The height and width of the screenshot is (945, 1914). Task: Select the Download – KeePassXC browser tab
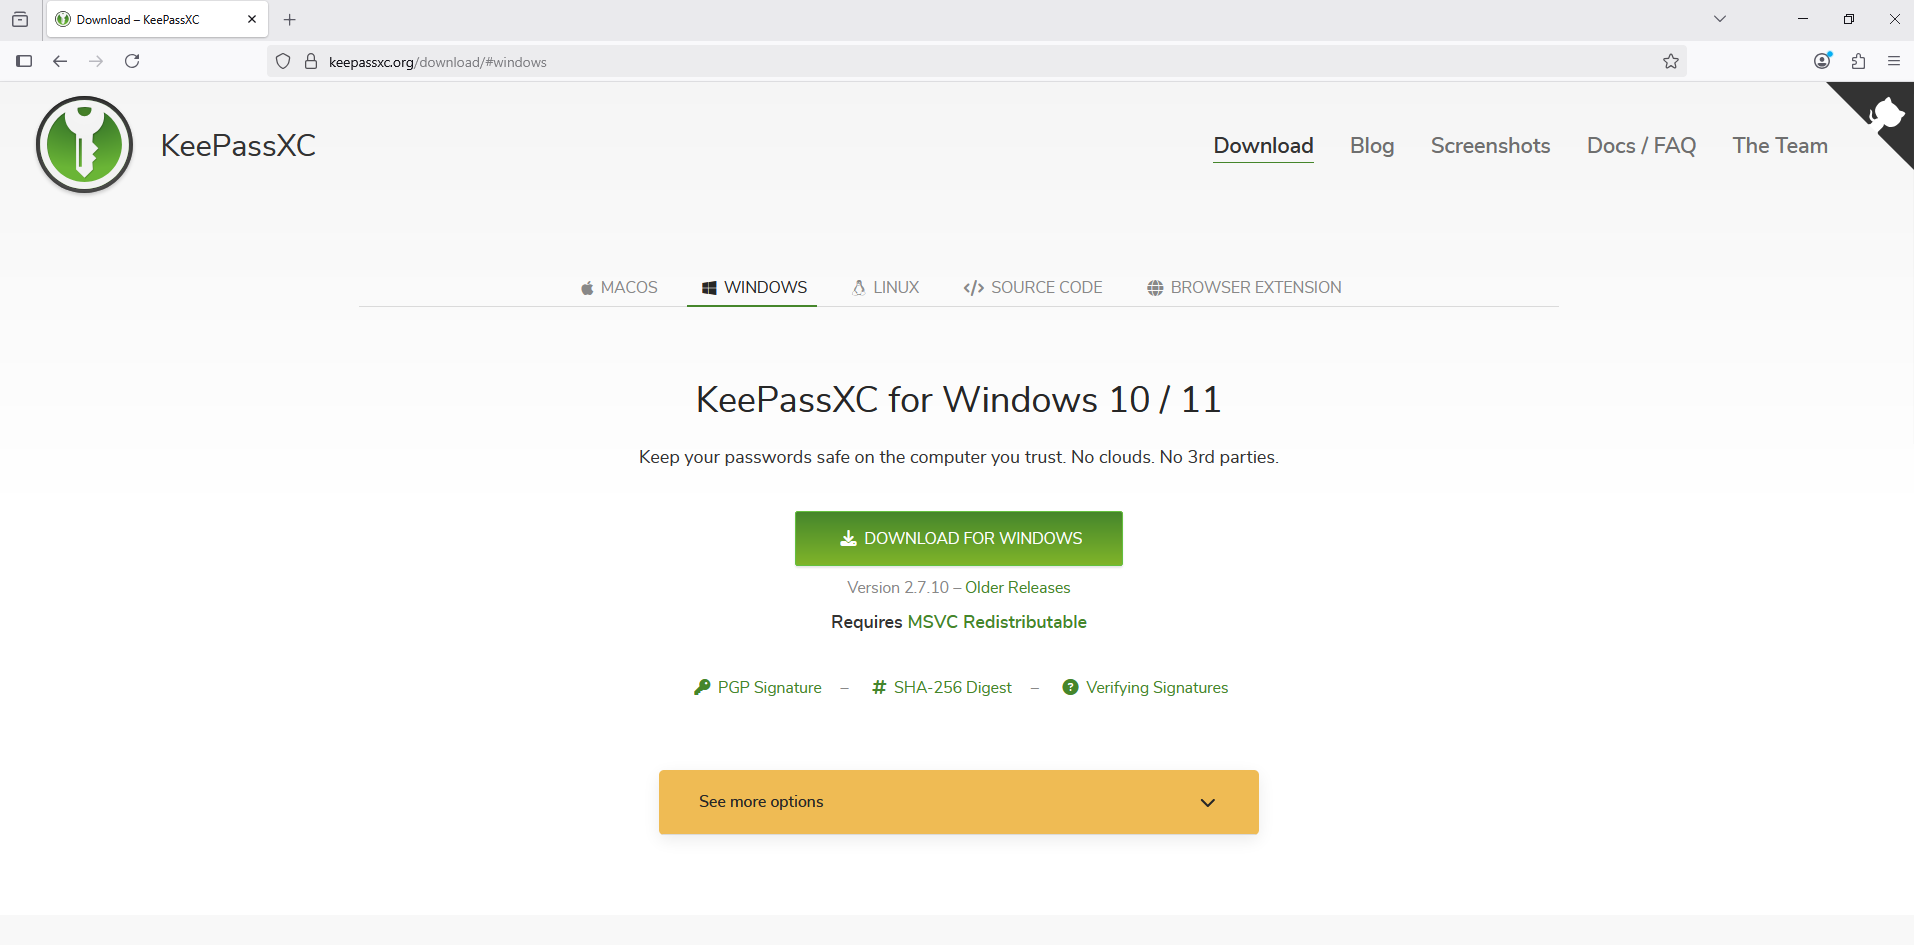pyautogui.click(x=157, y=20)
